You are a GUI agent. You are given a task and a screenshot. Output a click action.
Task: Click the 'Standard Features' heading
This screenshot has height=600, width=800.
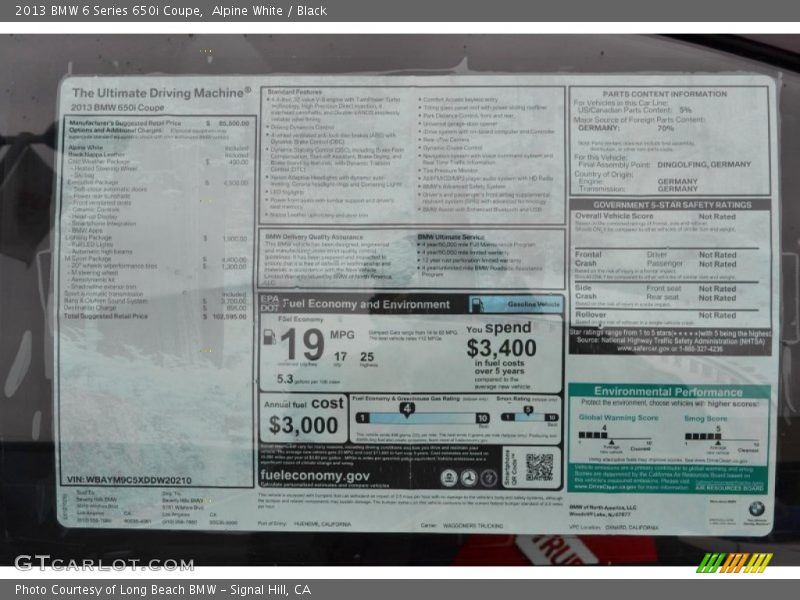click(294, 92)
